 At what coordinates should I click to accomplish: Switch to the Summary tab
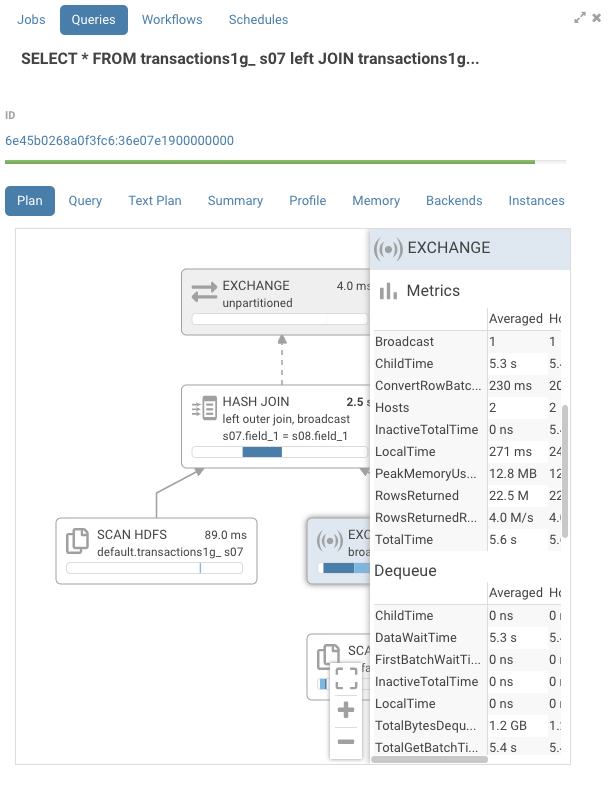click(x=235, y=201)
